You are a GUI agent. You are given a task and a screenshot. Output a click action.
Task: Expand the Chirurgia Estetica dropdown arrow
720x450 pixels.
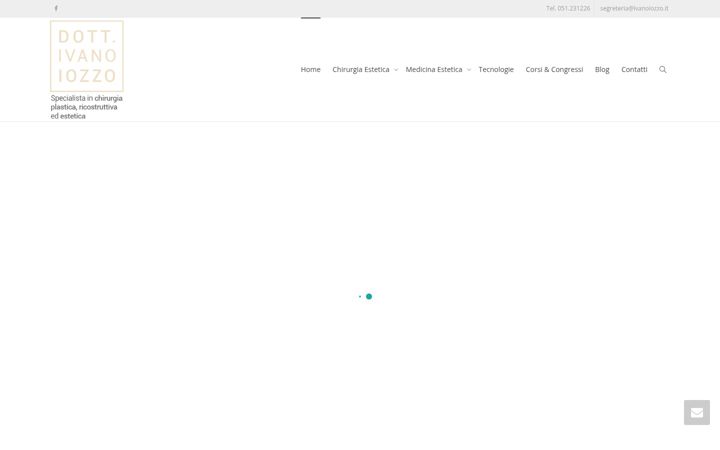(396, 70)
